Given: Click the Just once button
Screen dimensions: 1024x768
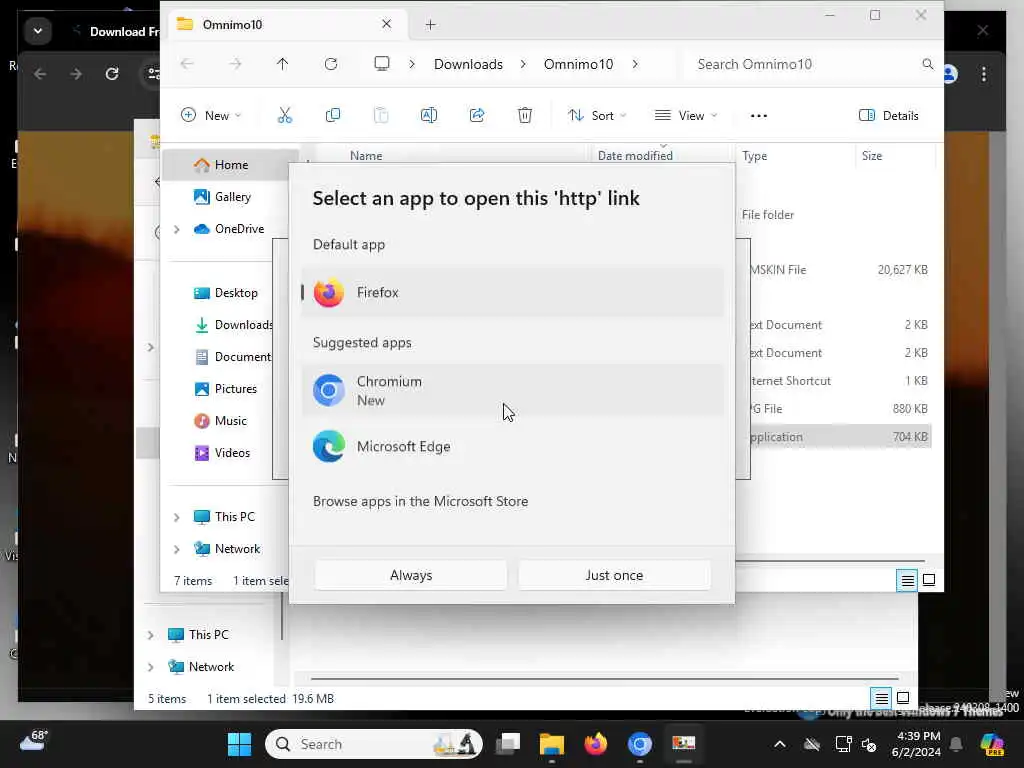Looking at the screenshot, I should [x=614, y=575].
